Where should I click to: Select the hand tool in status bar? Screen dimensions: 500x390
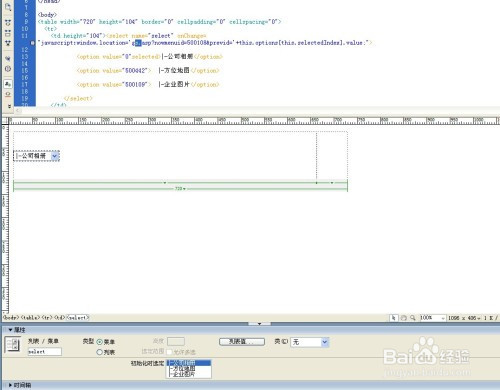coord(403,318)
